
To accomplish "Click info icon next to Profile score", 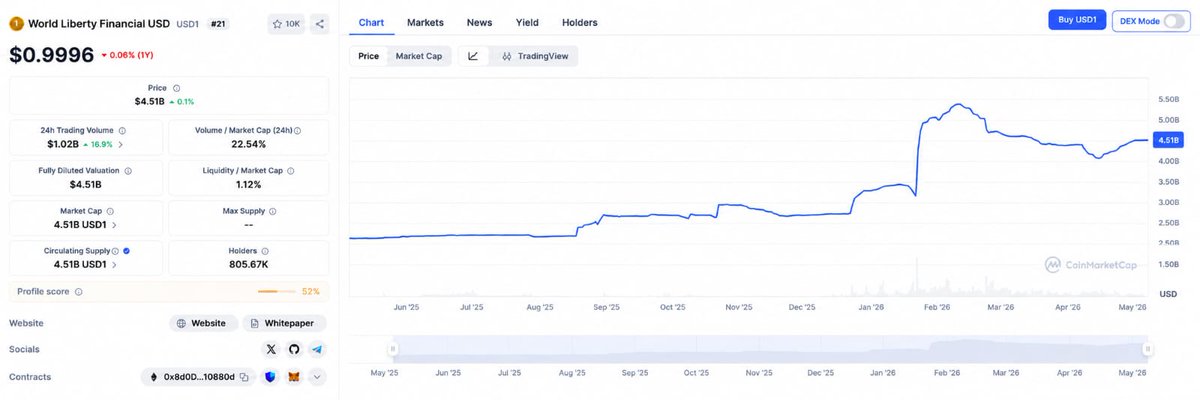I will point(79,291).
